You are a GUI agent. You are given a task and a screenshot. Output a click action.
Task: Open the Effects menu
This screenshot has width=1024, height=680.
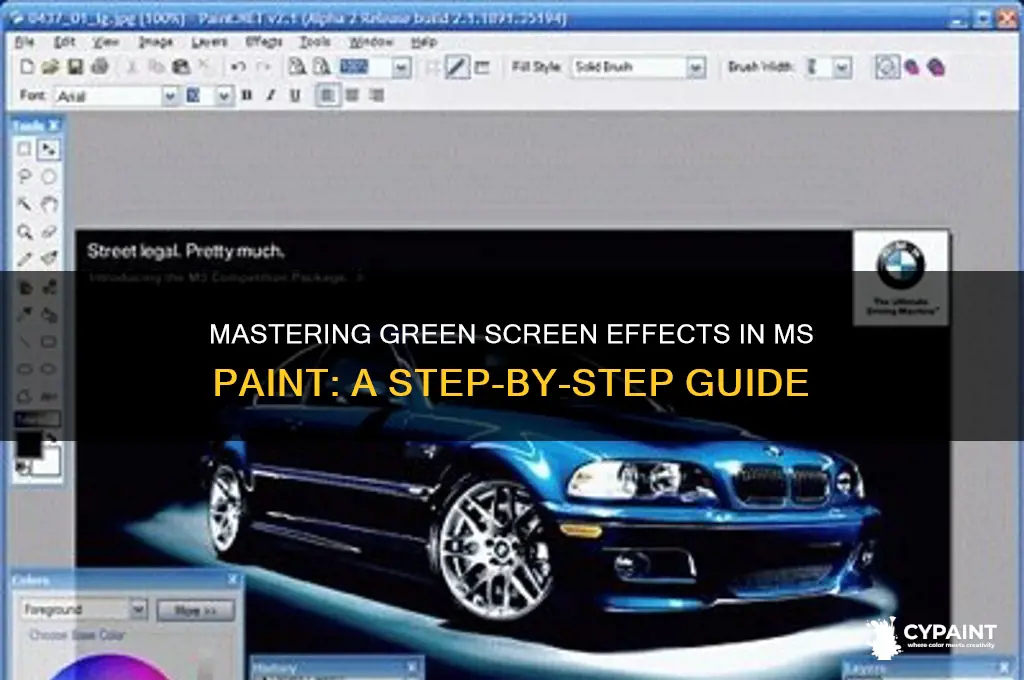click(x=264, y=42)
